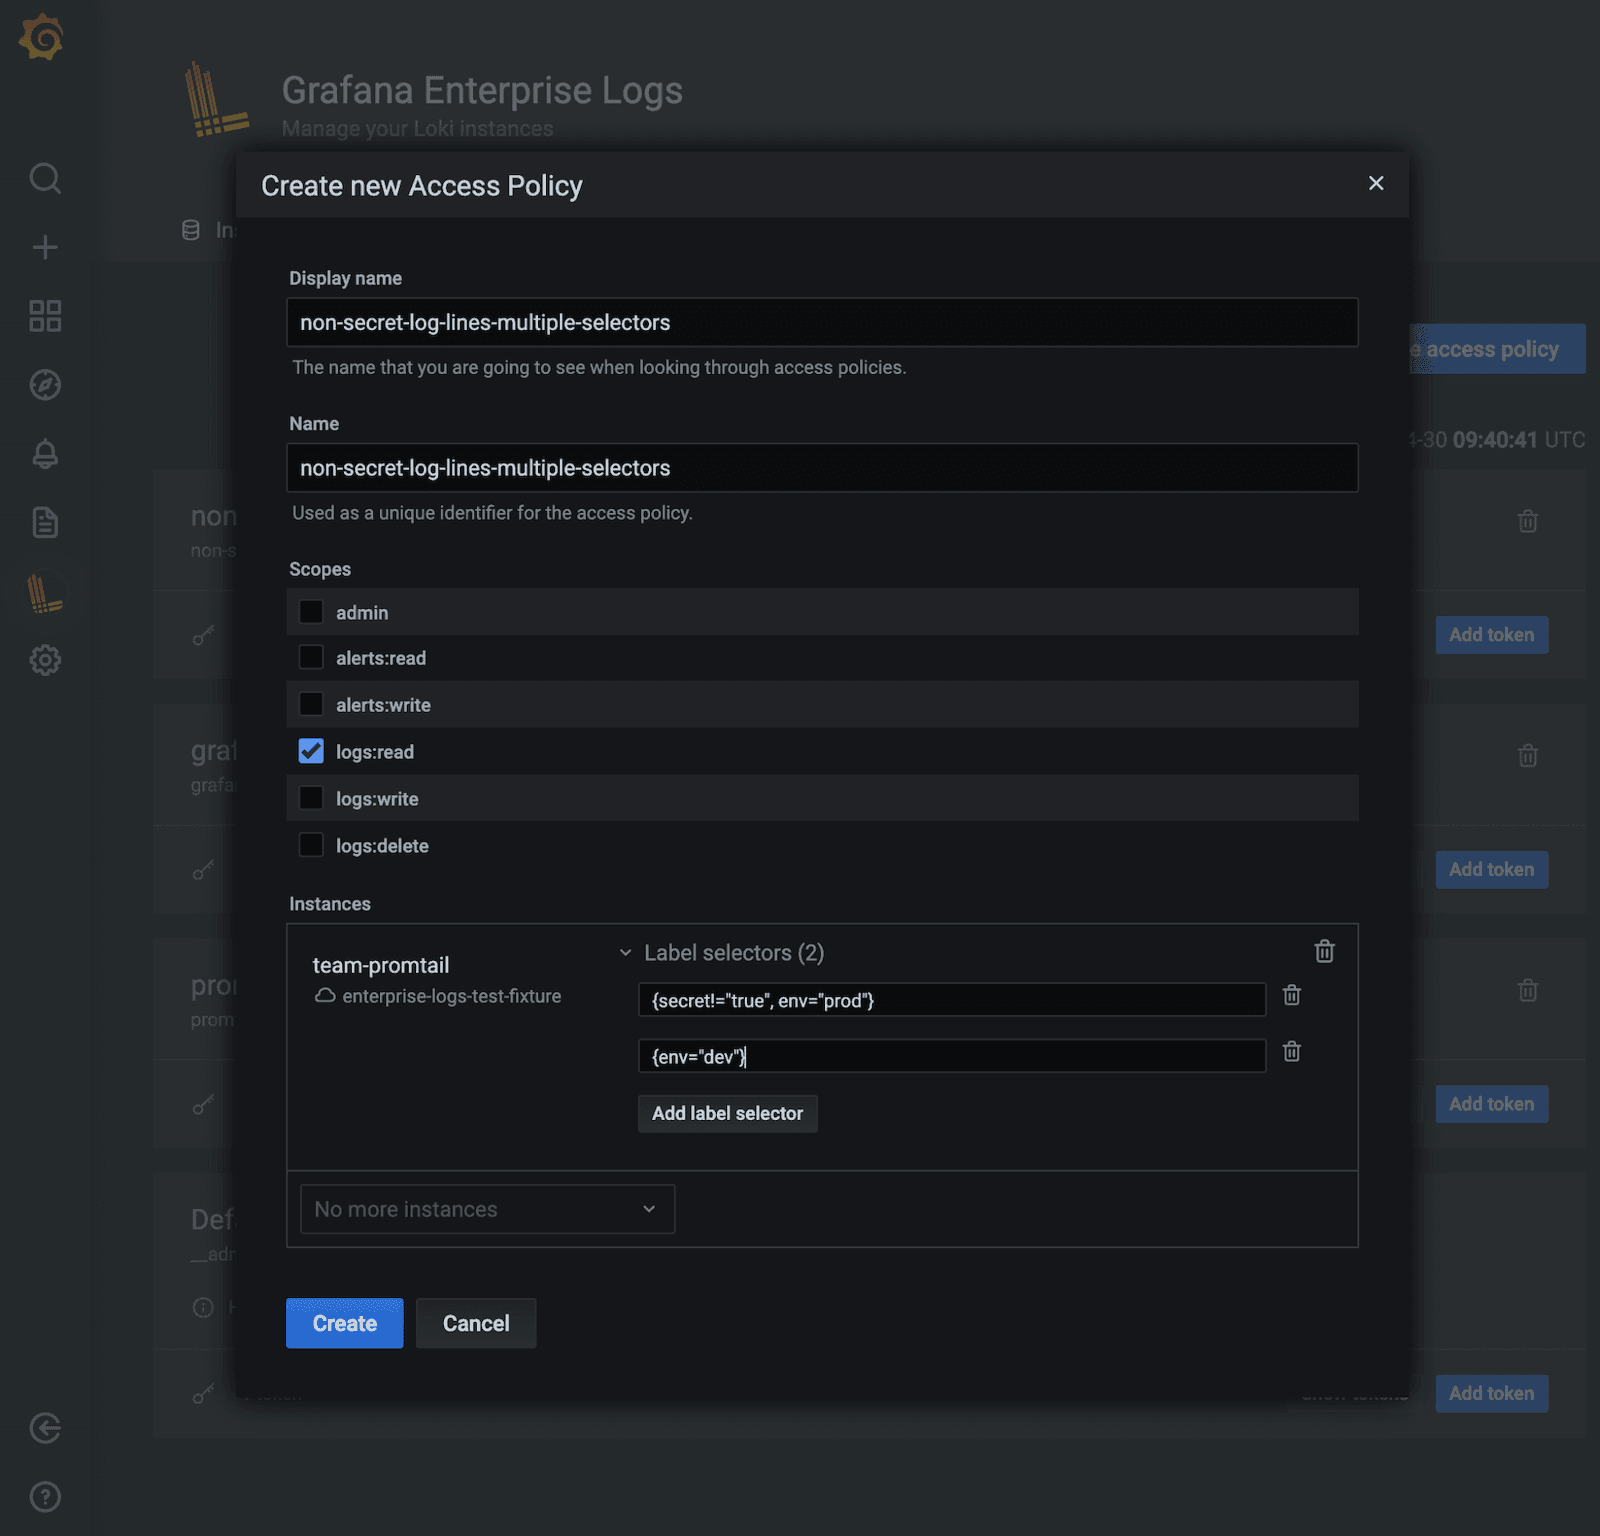1600x1536 pixels.
Task: Open the Dashboards grid icon
Action: click(45, 316)
